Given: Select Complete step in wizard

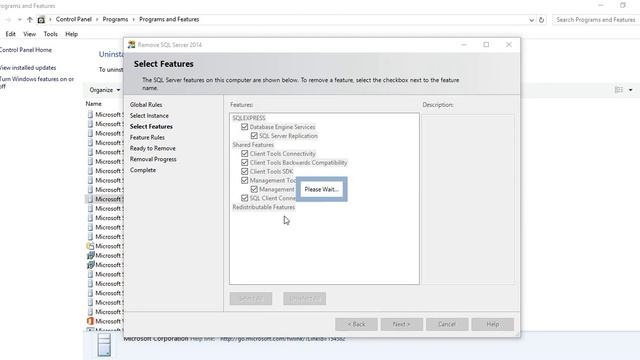Looking at the screenshot, I should [x=143, y=170].
